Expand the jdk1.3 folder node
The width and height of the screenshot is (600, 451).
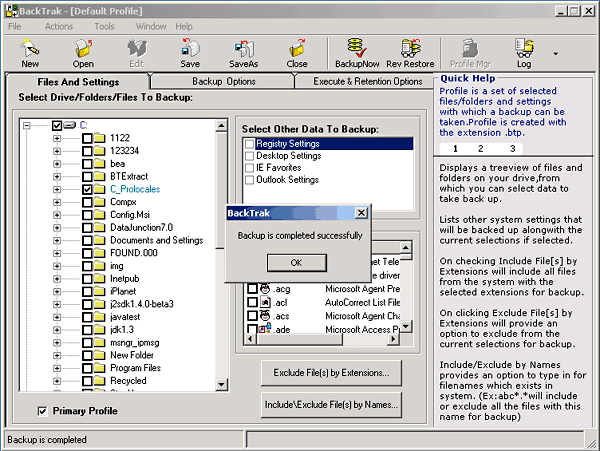[57, 330]
